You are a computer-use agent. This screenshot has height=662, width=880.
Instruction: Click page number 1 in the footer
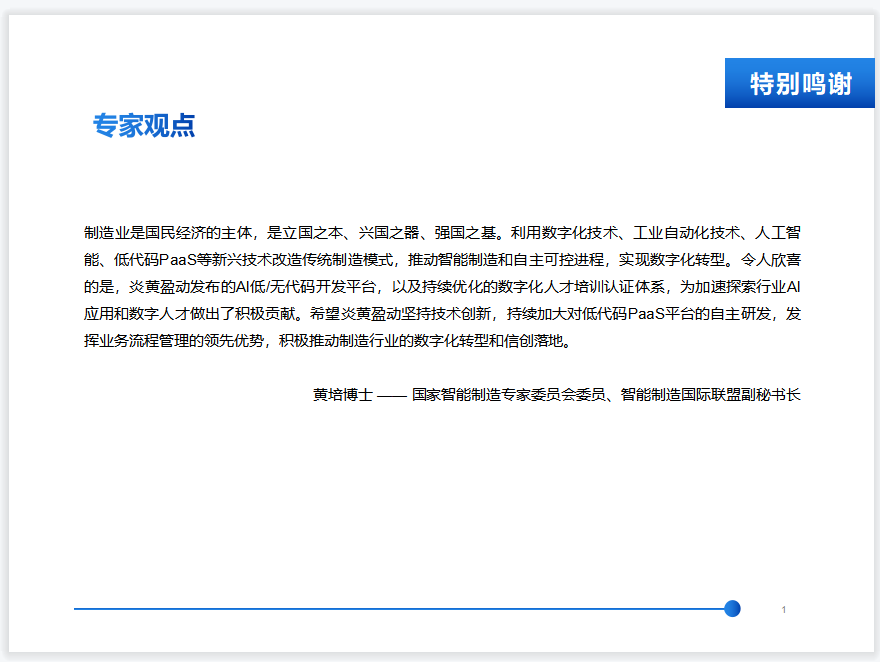tap(783, 610)
